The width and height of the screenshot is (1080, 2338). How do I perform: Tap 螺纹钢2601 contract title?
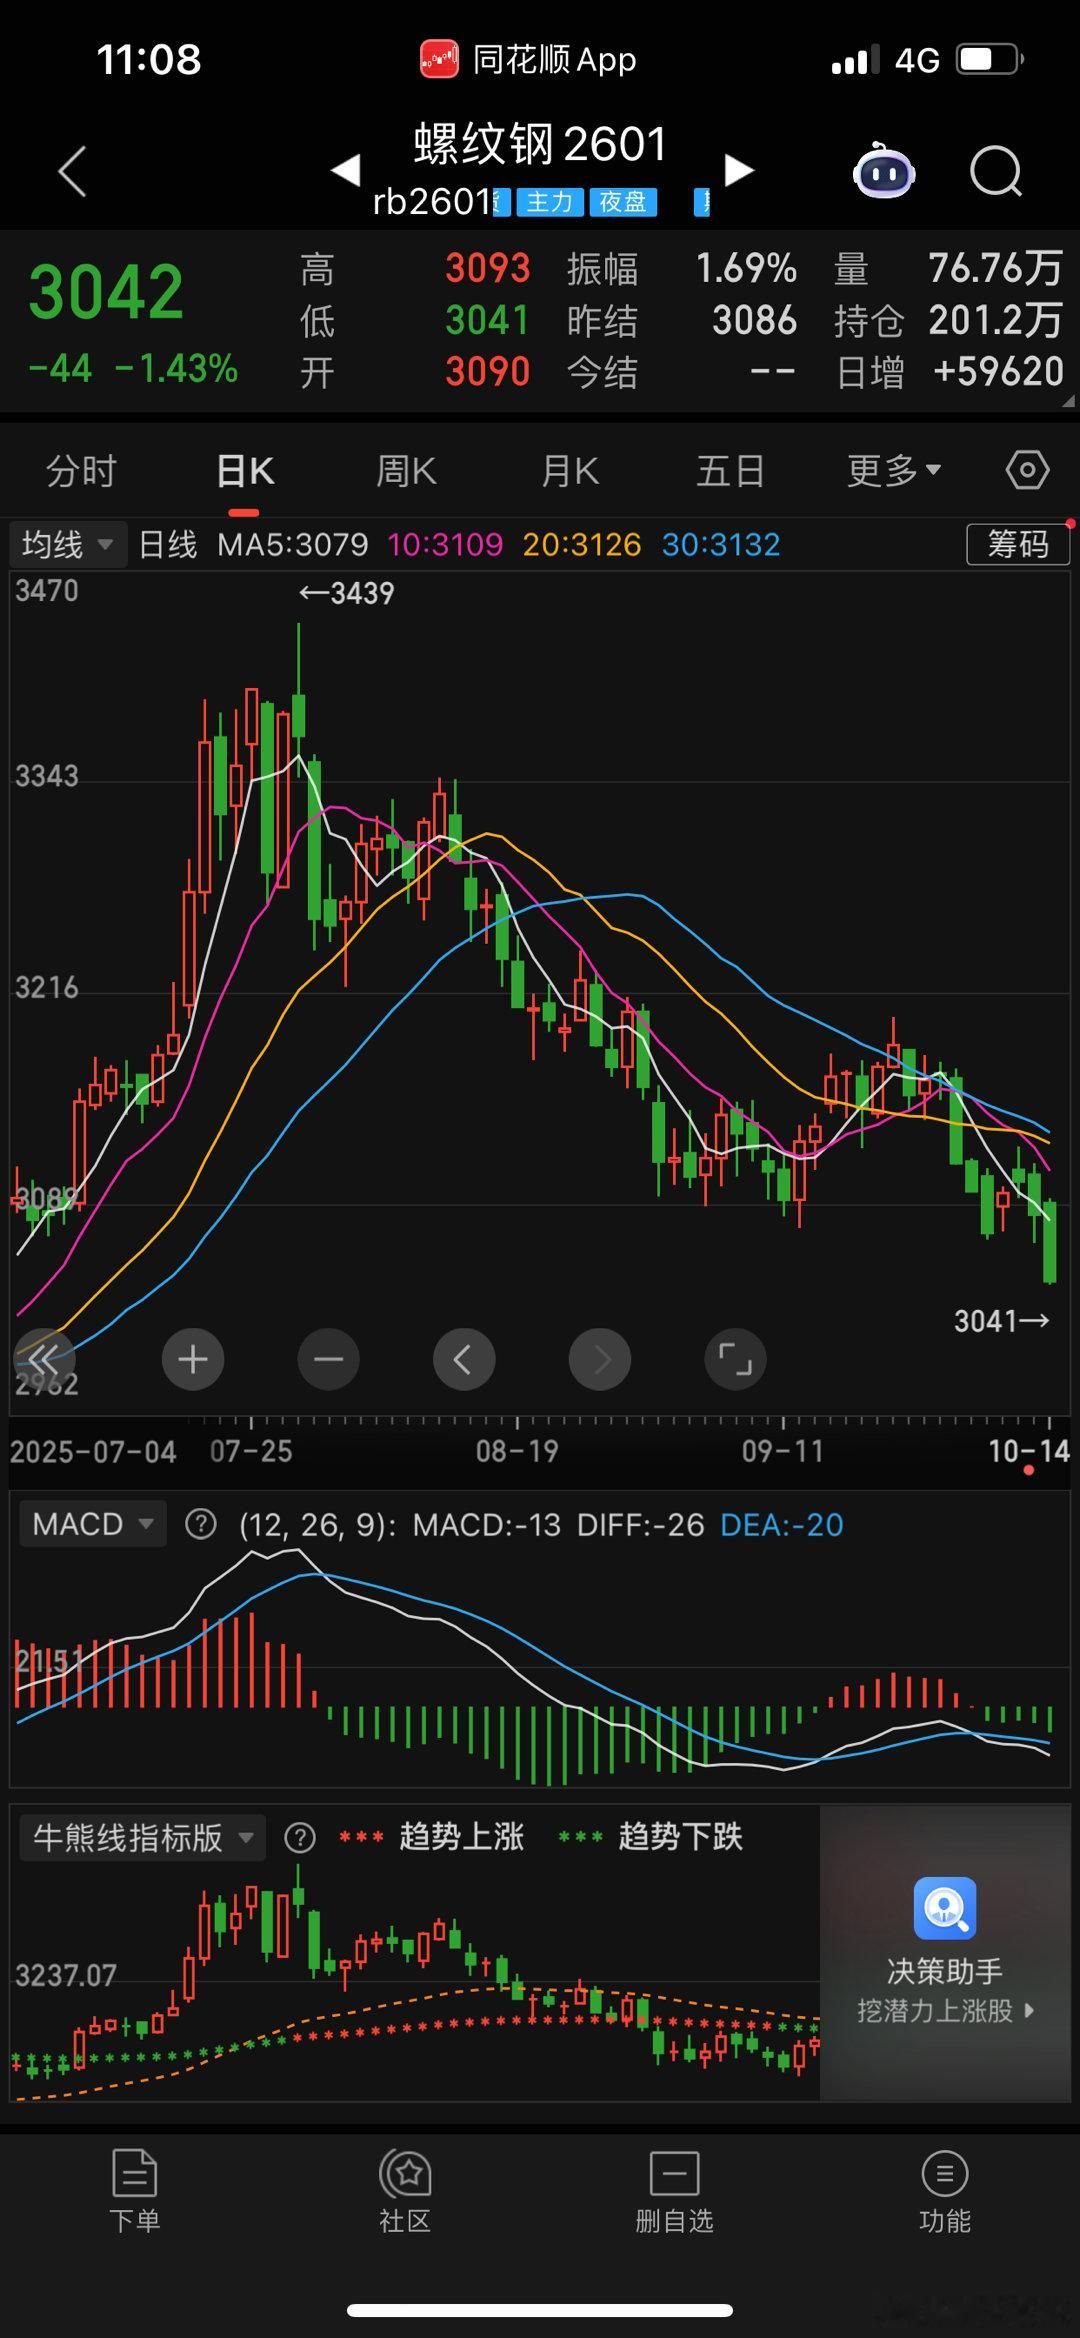pos(540,144)
